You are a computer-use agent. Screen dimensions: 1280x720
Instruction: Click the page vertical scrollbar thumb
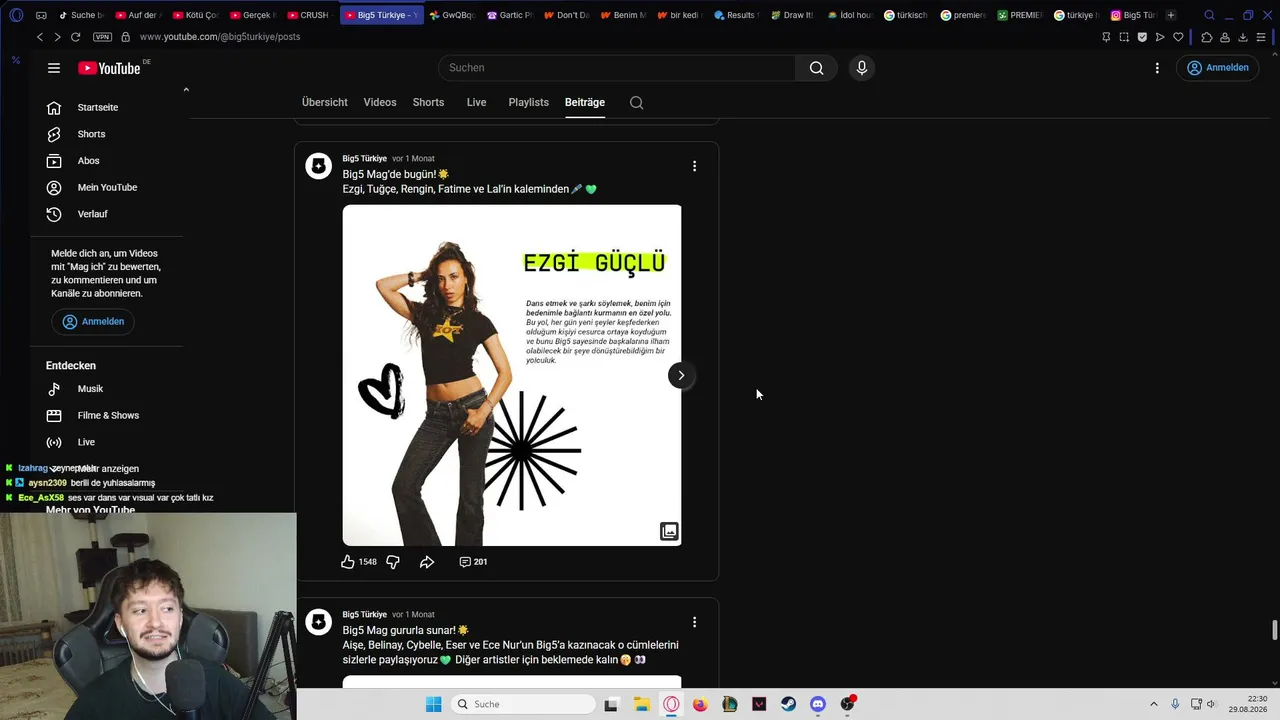1274,631
